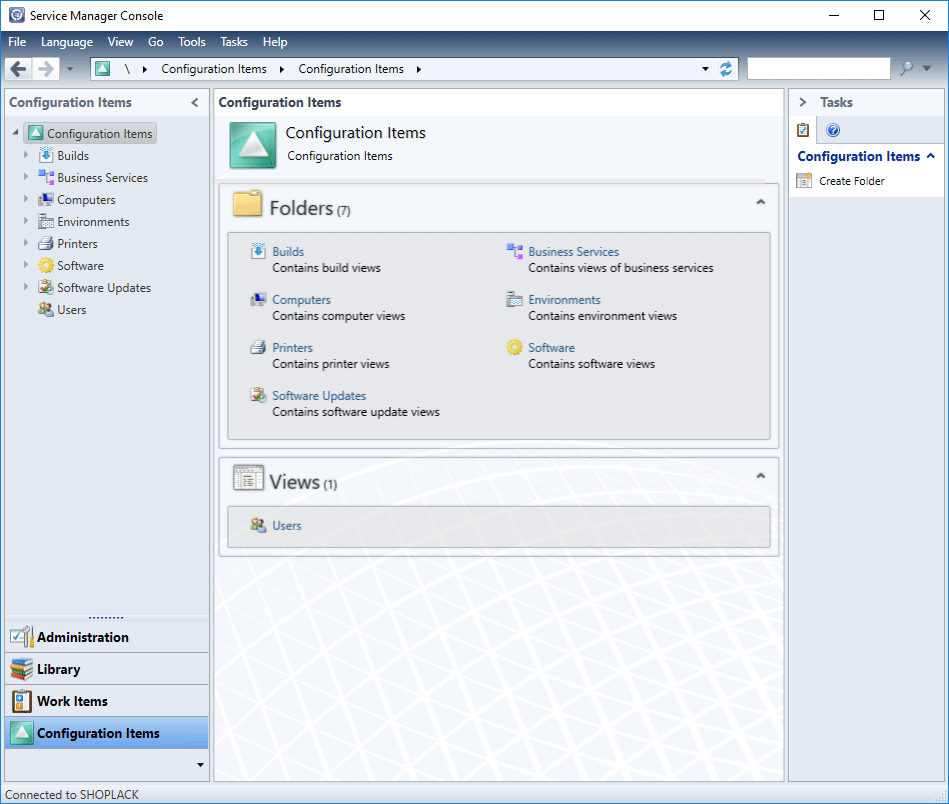Viewport: 949px width, 804px height.
Task: Click the Printers icon in the tree
Action: [x=46, y=243]
